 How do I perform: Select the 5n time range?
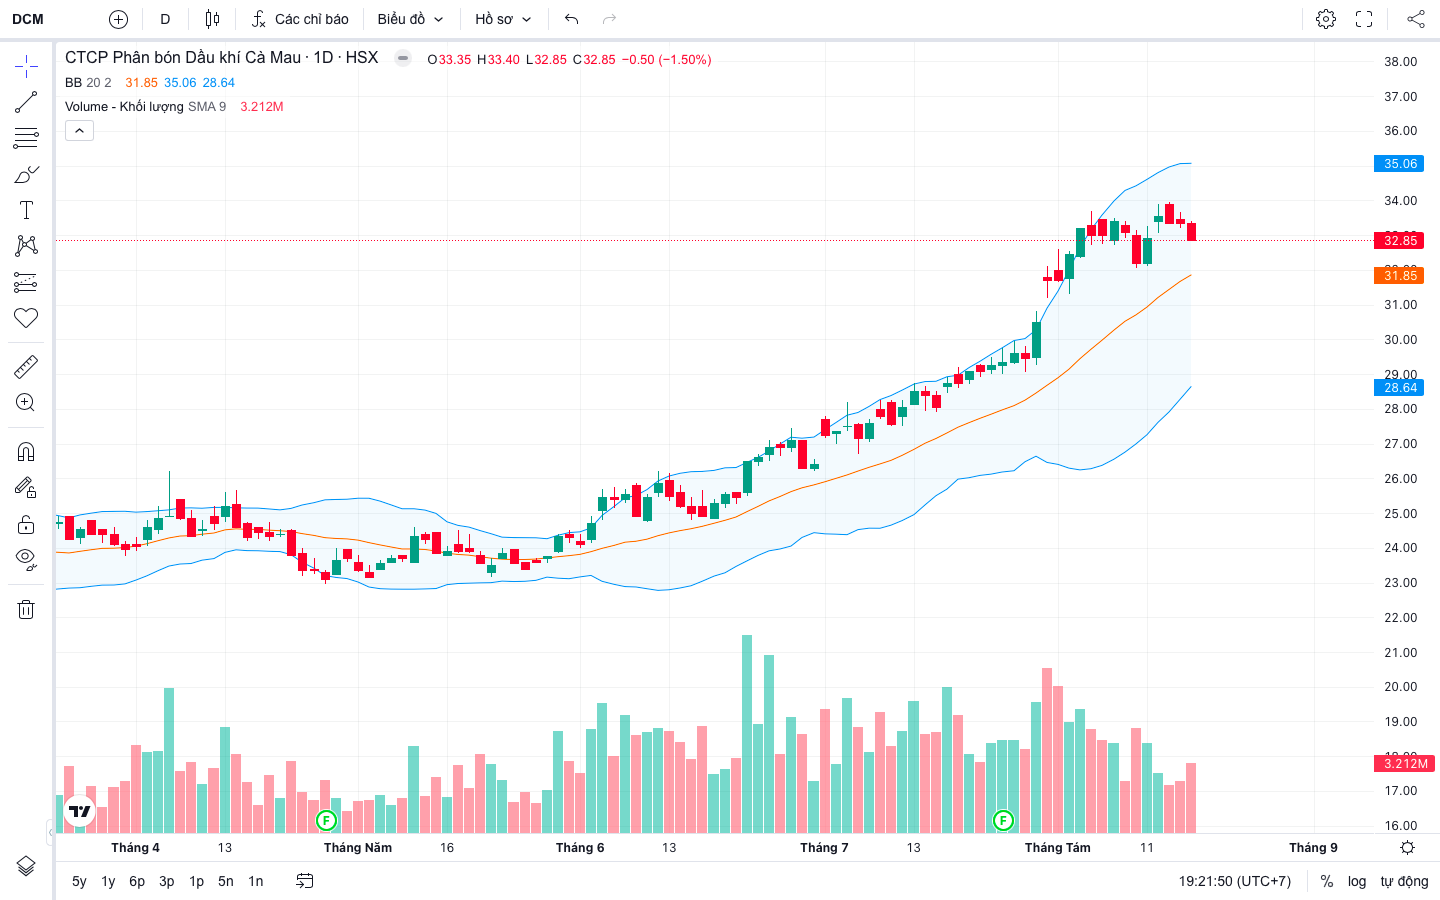226,881
